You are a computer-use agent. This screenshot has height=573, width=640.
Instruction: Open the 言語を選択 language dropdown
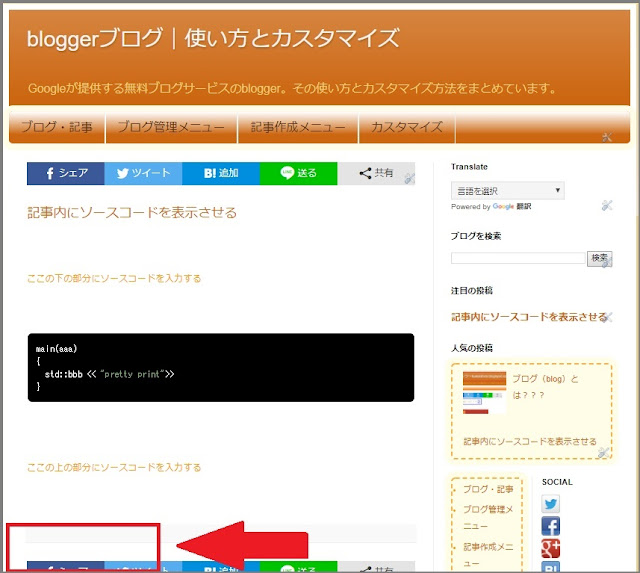[508, 191]
